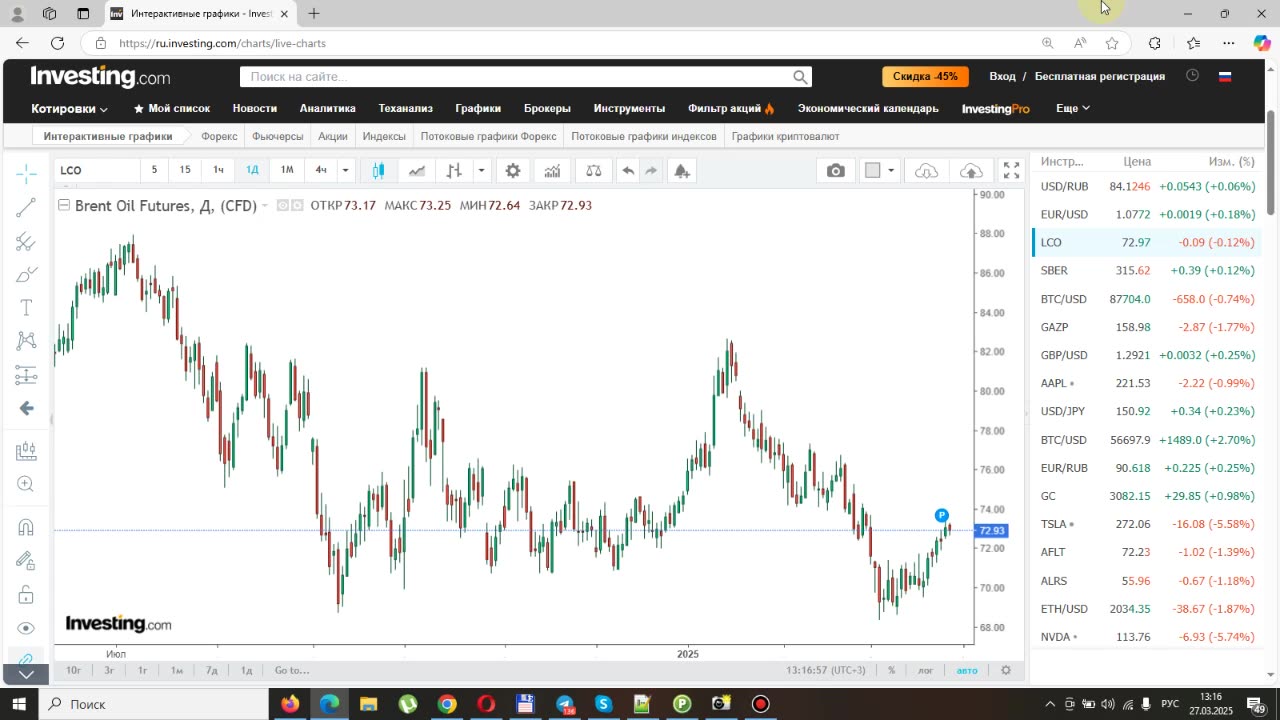The height and width of the screenshot is (720, 1280).
Task: Open Brent Oil Futures title dropdown arrow
Action: (x=265, y=206)
